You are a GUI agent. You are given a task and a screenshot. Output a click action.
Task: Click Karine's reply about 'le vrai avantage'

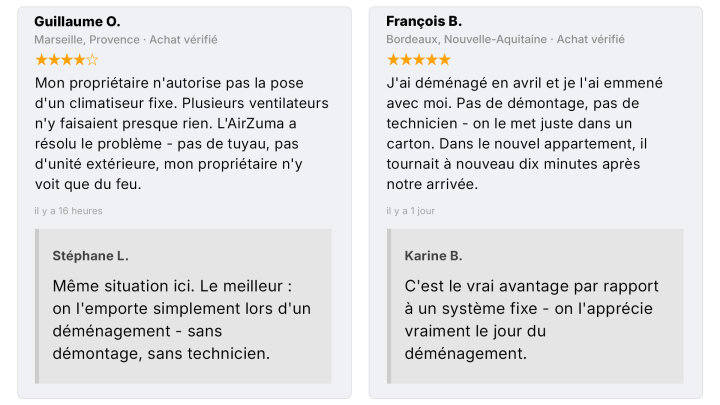pos(532,320)
